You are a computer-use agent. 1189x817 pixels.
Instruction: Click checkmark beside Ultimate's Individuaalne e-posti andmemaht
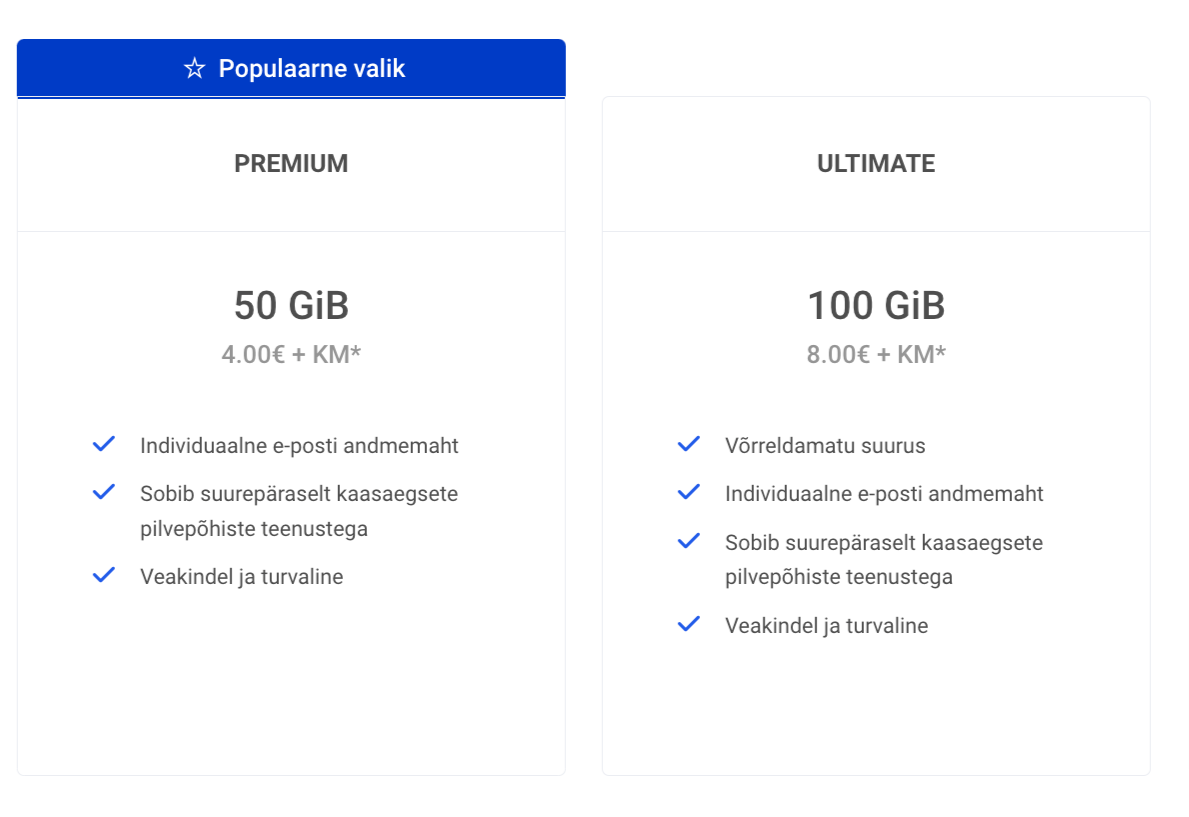(x=689, y=492)
